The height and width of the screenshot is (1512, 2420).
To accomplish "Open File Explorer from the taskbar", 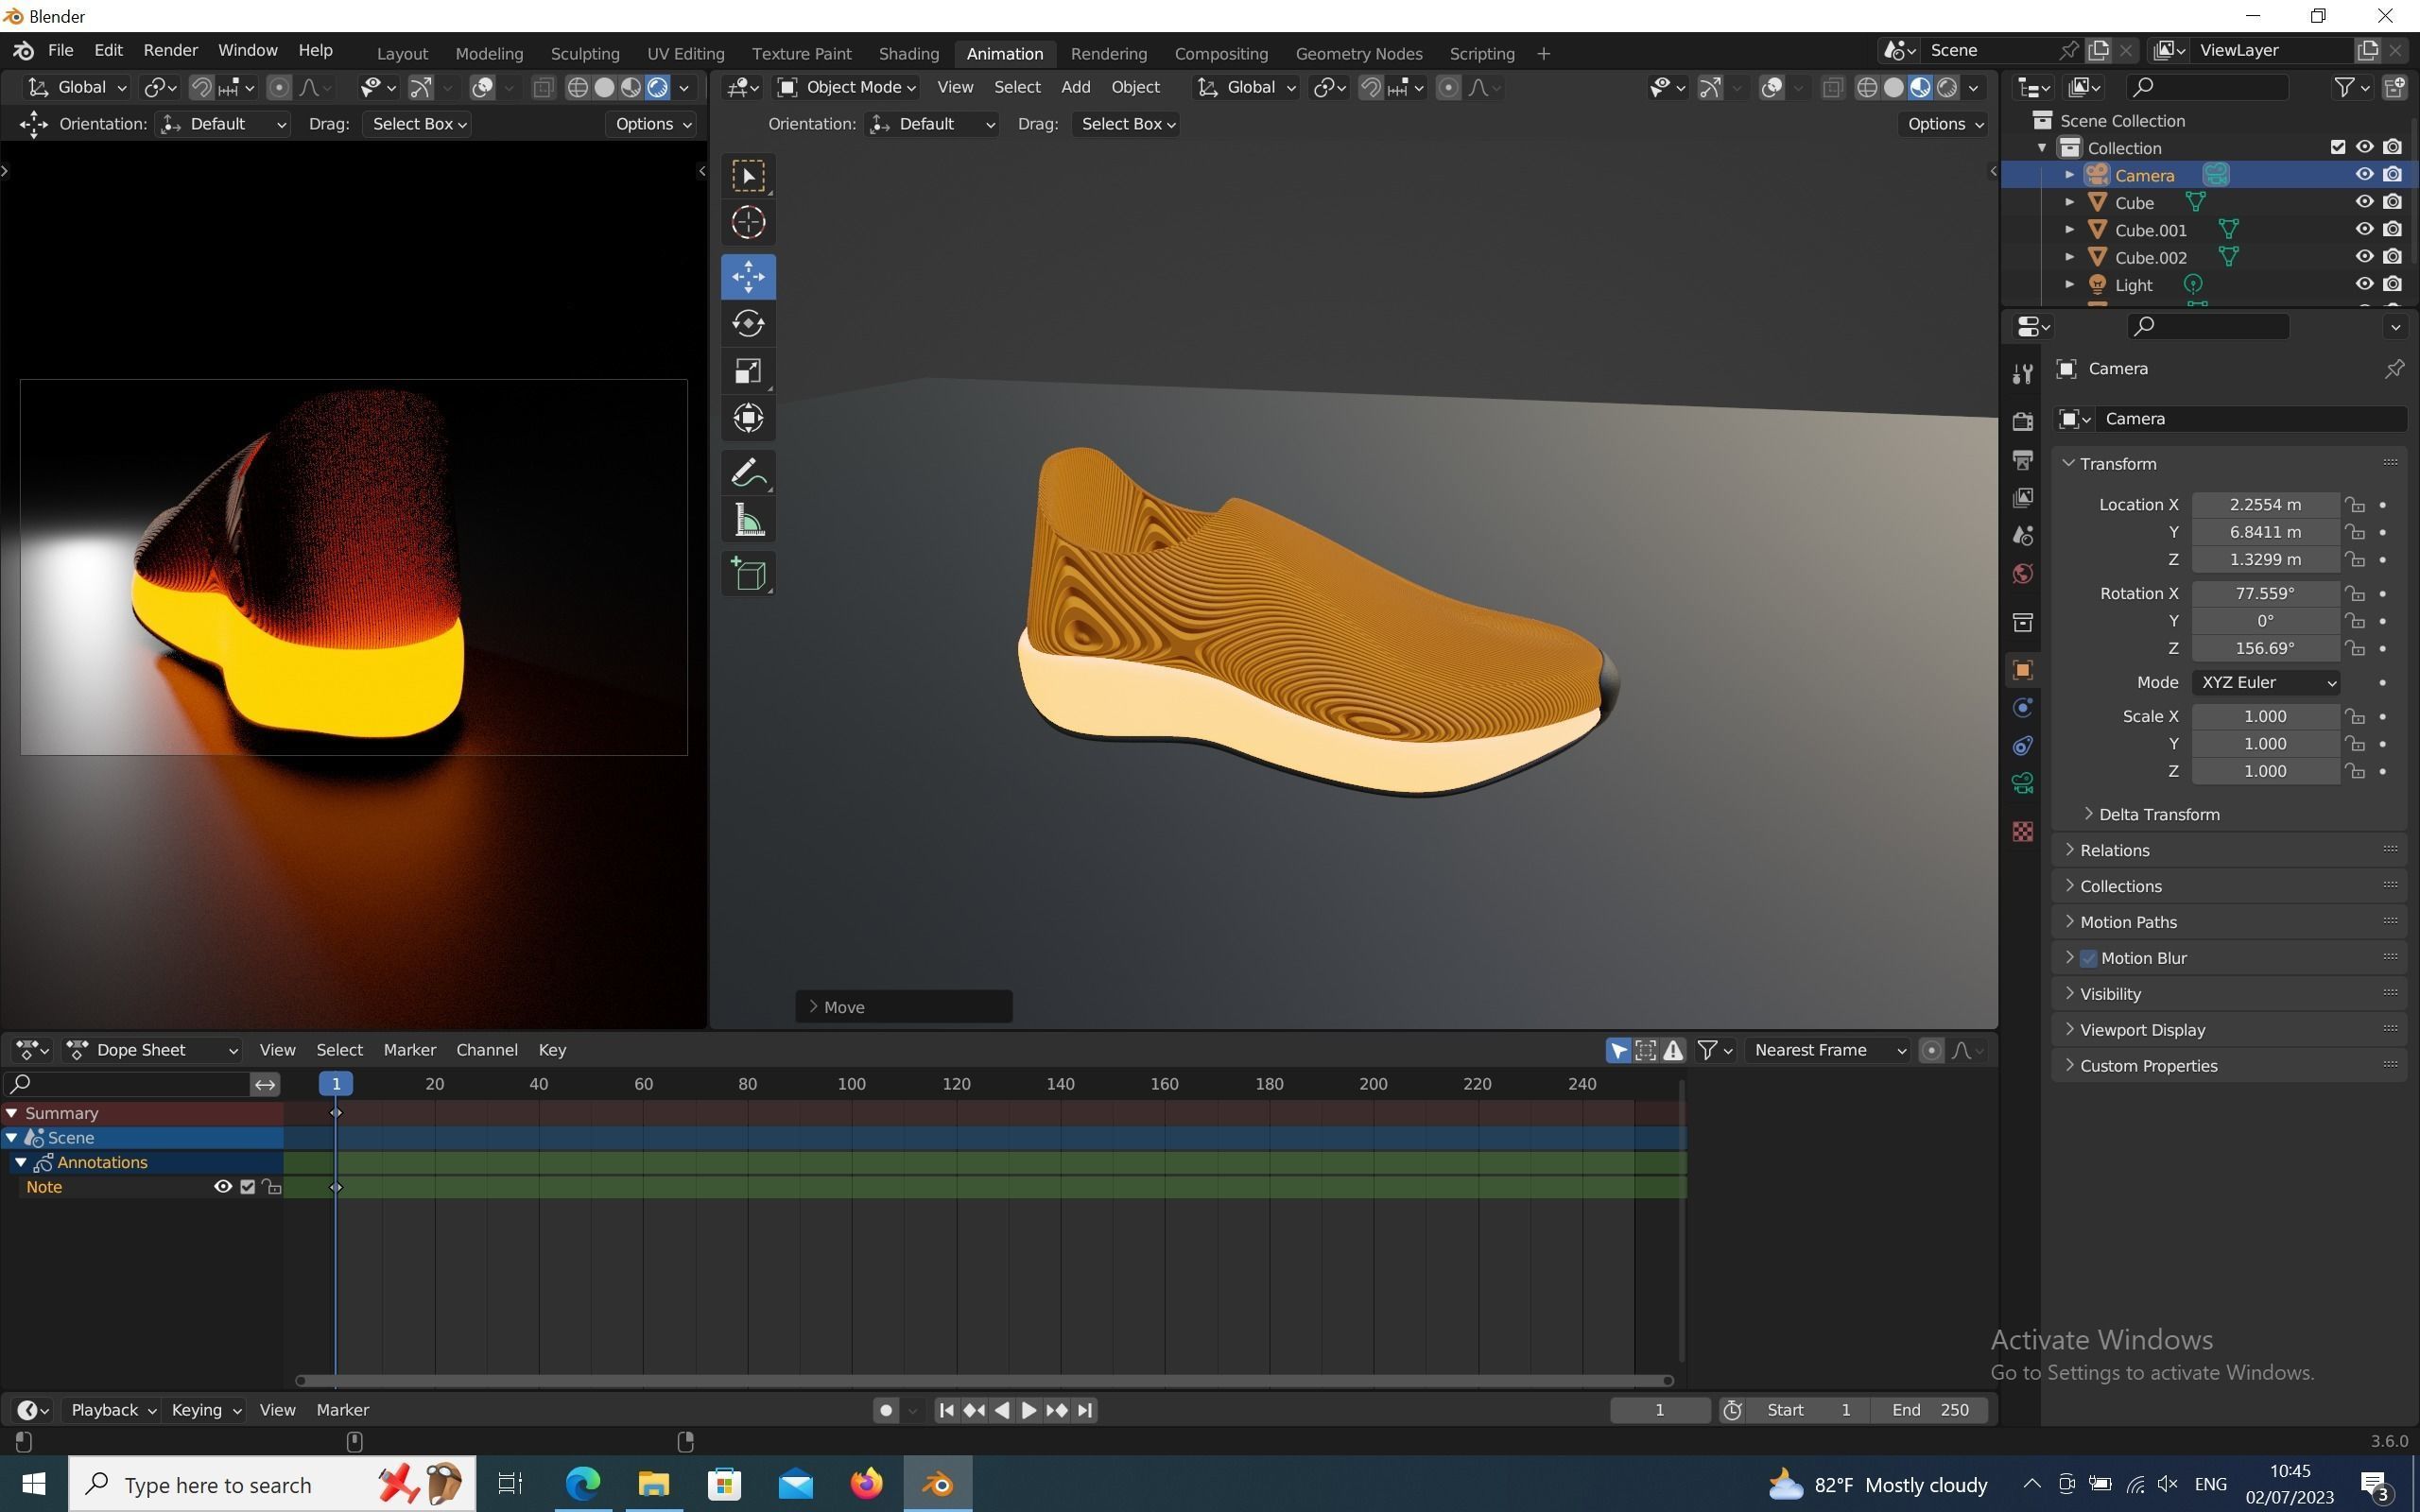I will [653, 1484].
